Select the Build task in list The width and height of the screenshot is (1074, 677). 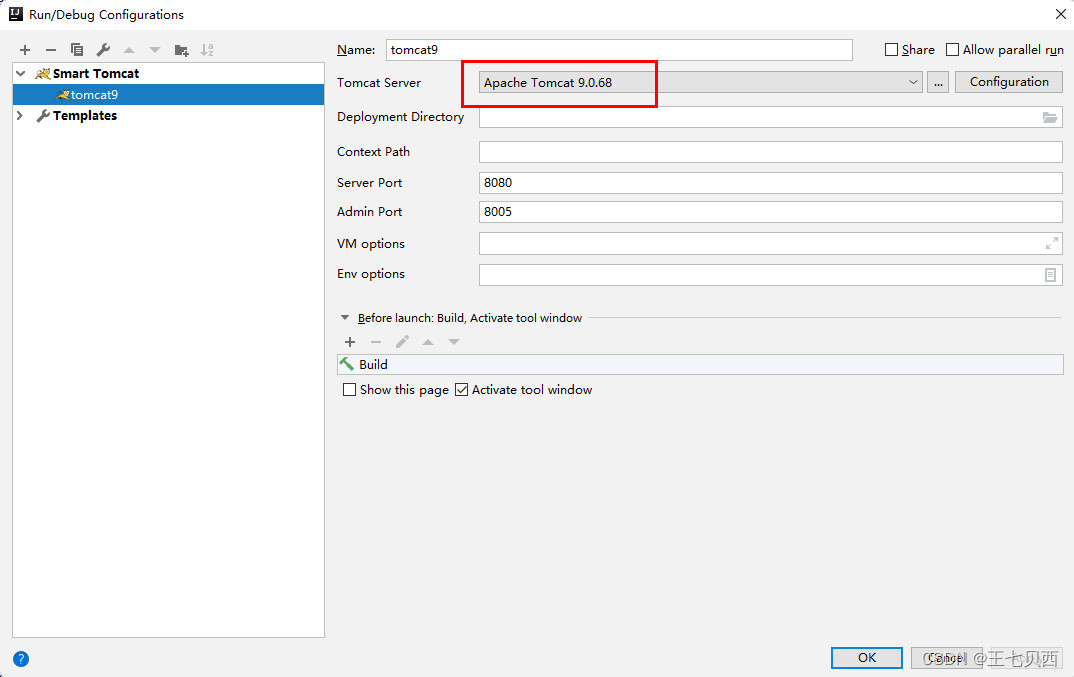click(x=700, y=365)
